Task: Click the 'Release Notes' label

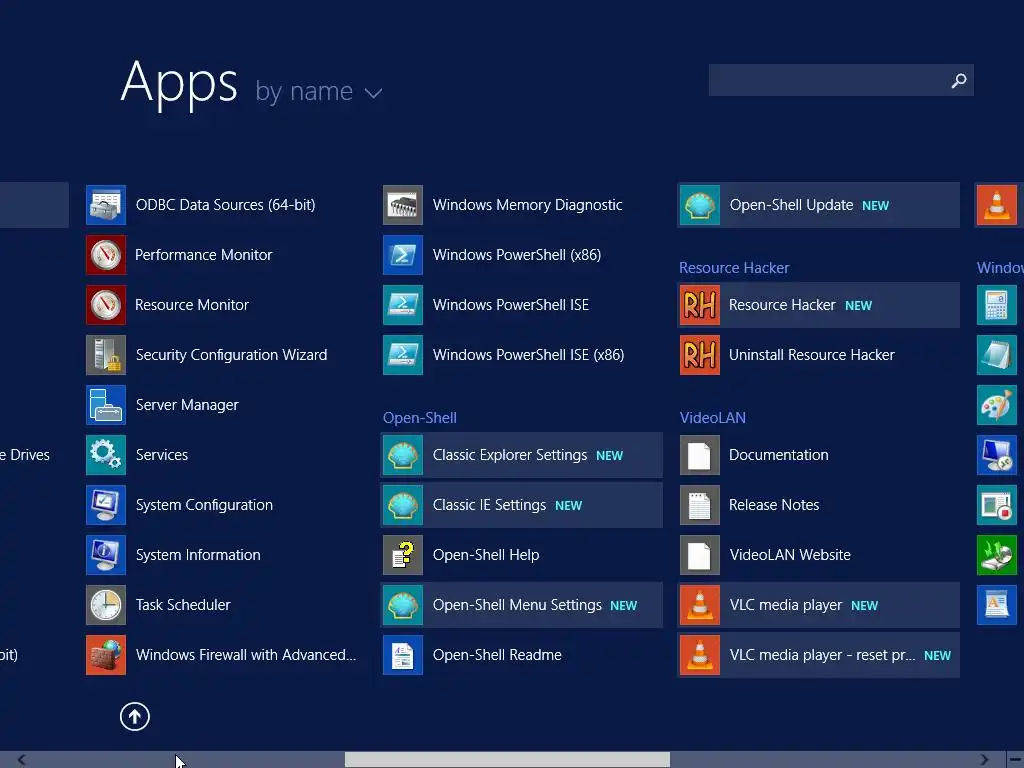Action: point(774,505)
